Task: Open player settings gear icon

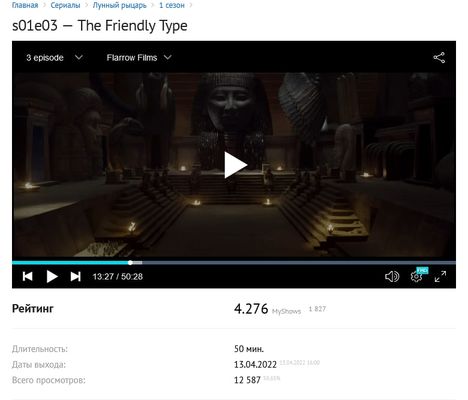Action: pyautogui.click(x=416, y=276)
